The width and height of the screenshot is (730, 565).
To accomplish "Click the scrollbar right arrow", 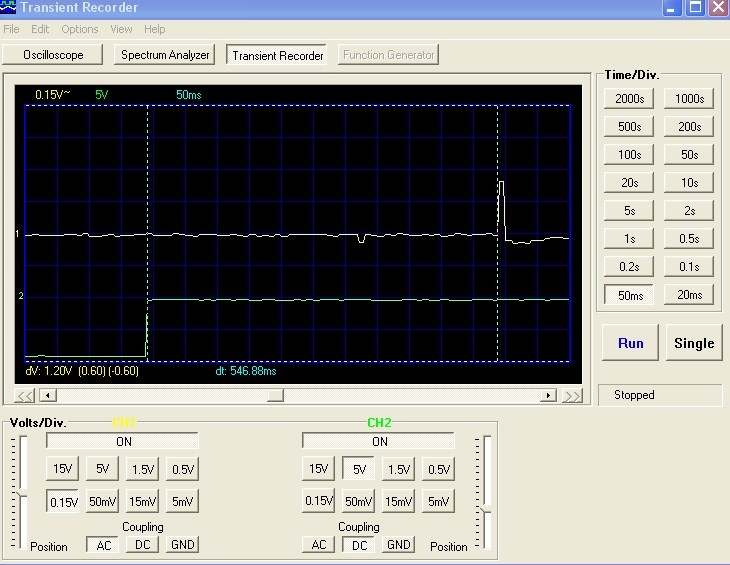I will (548, 396).
